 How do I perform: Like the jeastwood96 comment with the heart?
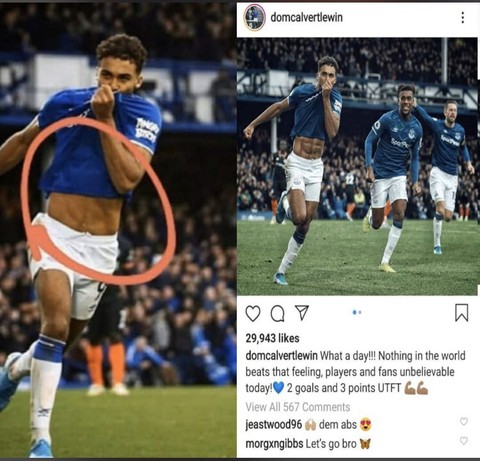[x=464, y=422]
